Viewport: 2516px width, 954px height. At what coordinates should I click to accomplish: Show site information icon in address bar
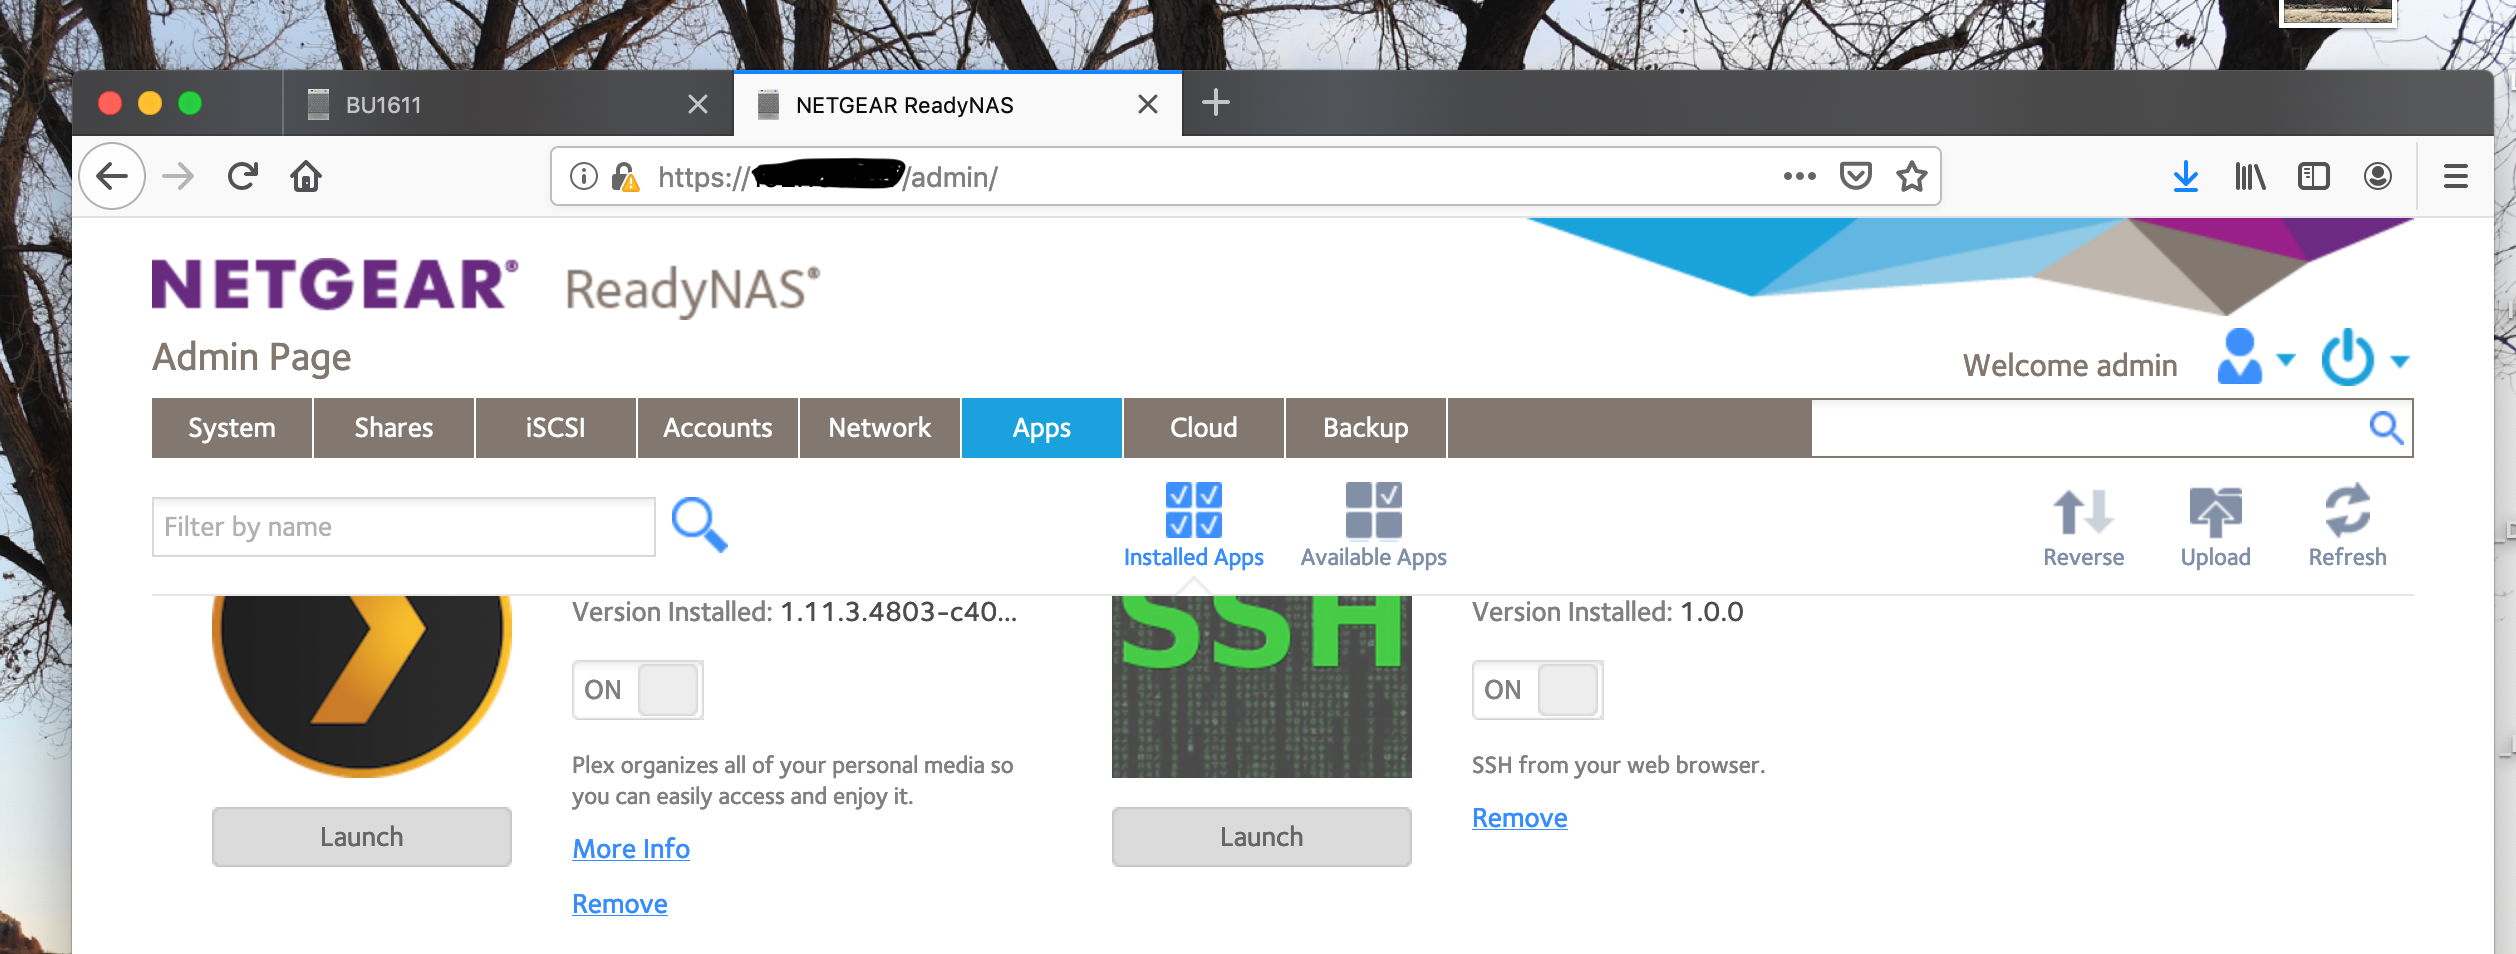pos(584,177)
